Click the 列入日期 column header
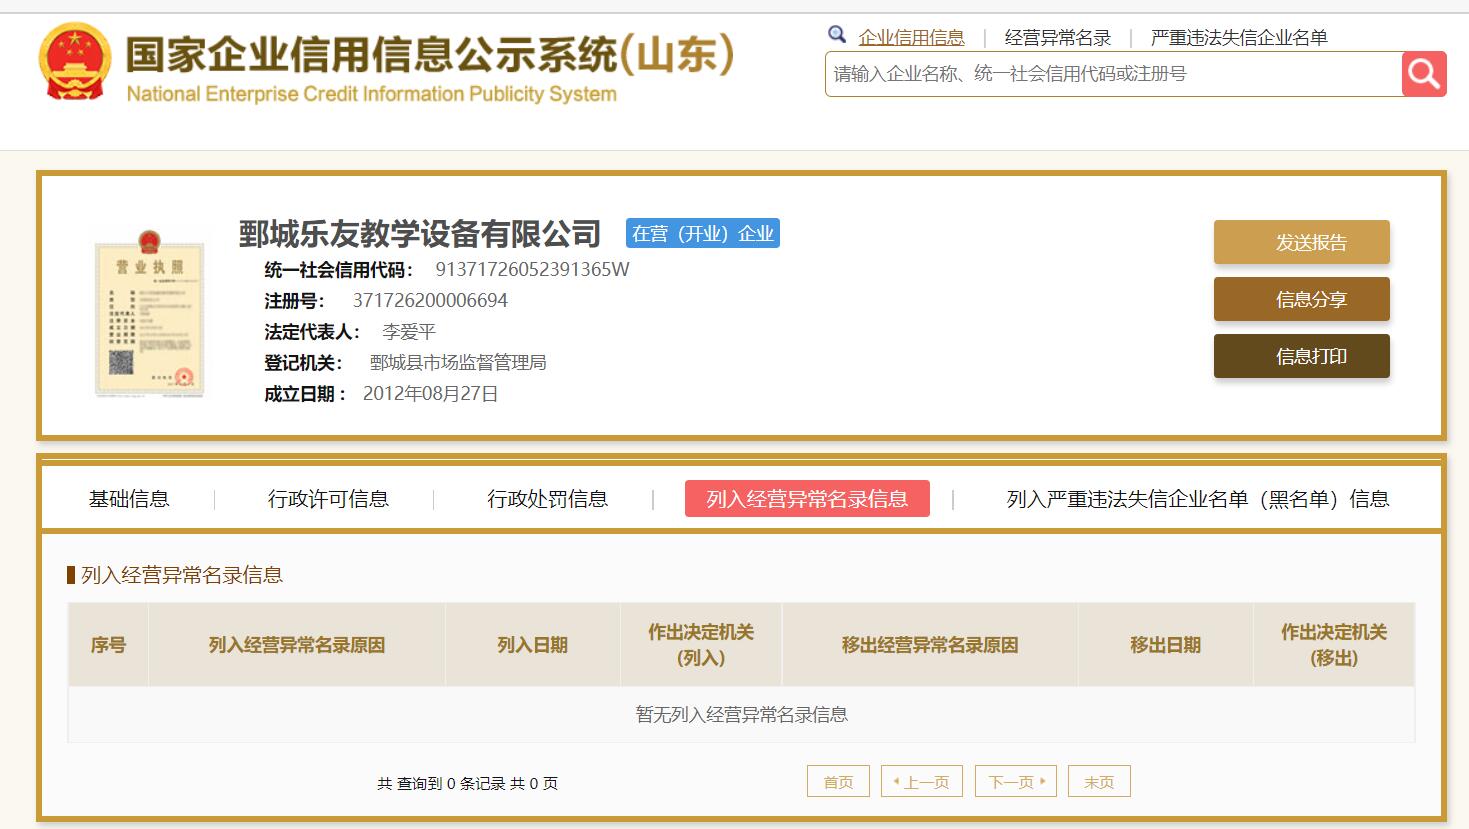 click(533, 645)
